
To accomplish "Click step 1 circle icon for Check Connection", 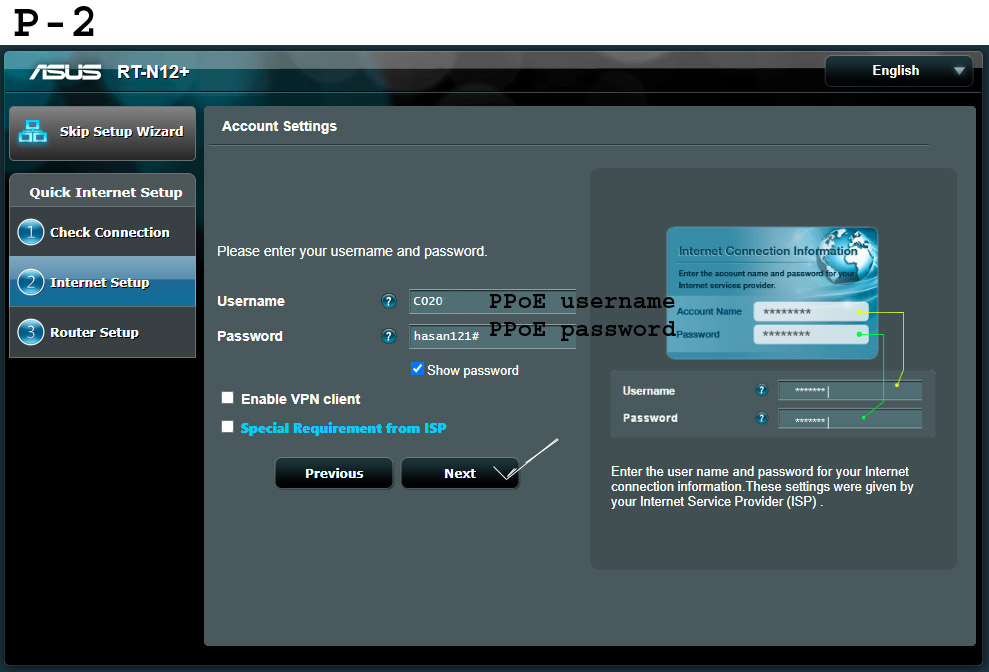I will tap(31, 232).
